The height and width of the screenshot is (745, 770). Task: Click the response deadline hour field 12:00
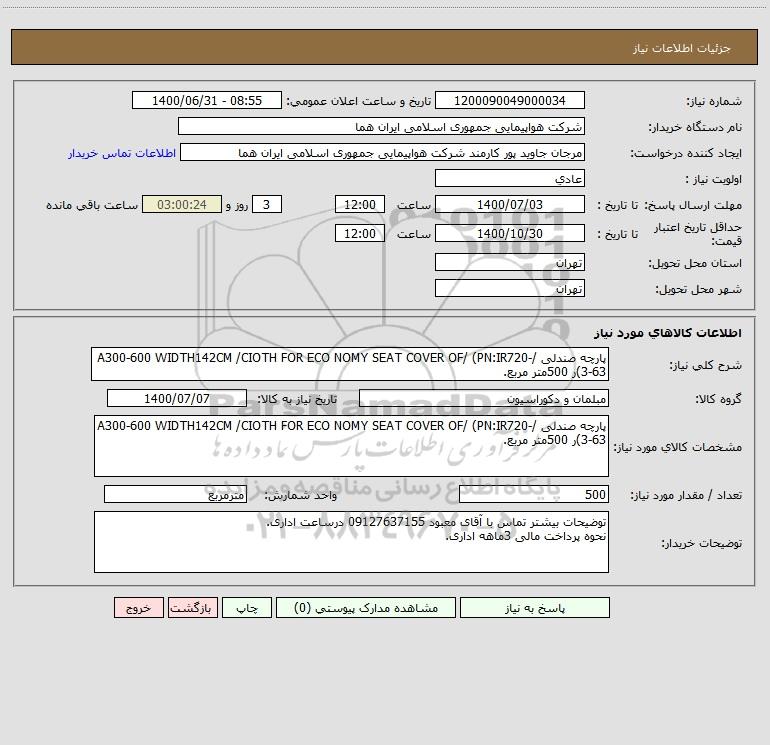(x=359, y=205)
